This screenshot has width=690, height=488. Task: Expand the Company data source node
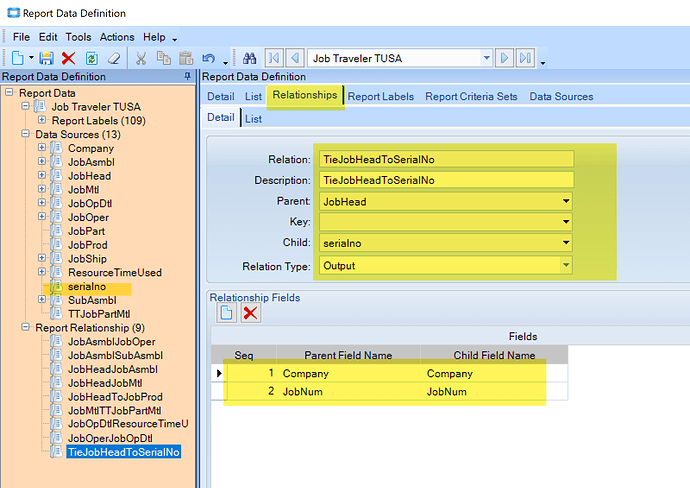(x=42, y=147)
